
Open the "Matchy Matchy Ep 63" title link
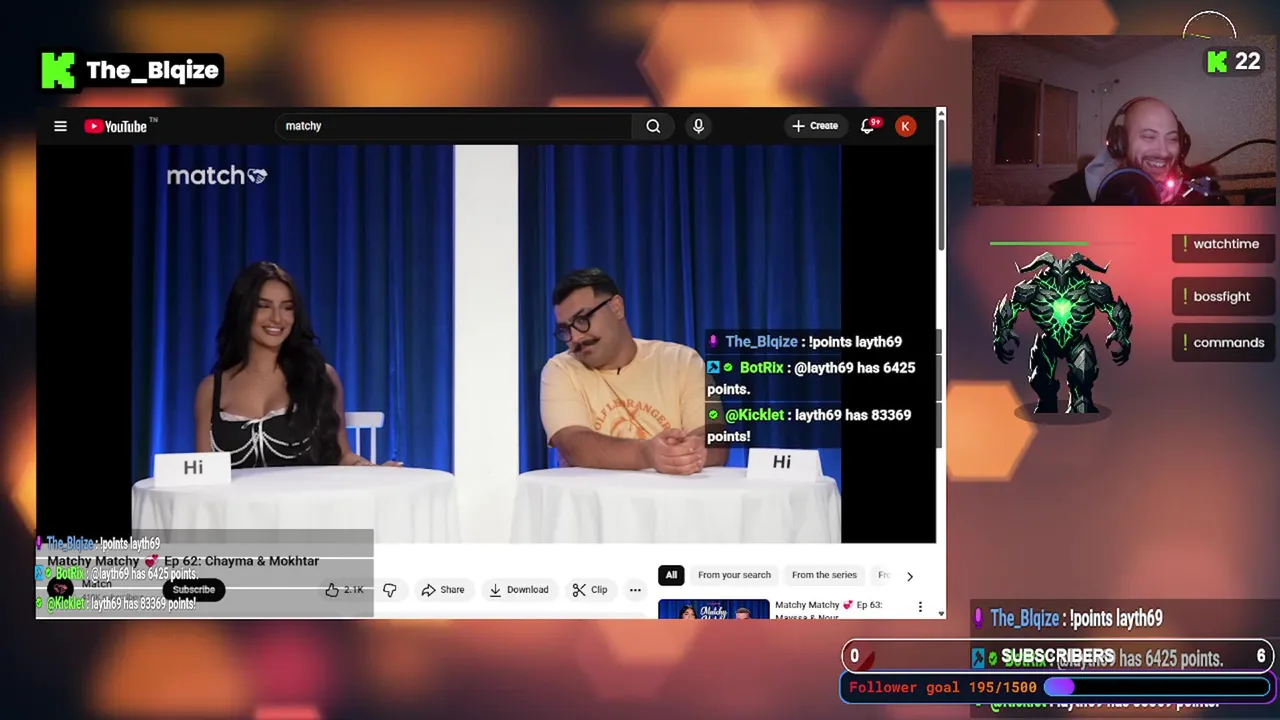(828, 609)
